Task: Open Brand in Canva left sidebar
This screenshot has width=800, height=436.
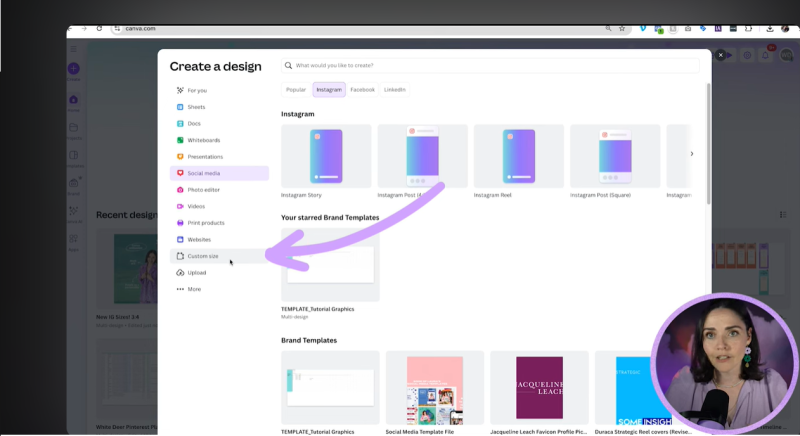Action: click(x=73, y=186)
